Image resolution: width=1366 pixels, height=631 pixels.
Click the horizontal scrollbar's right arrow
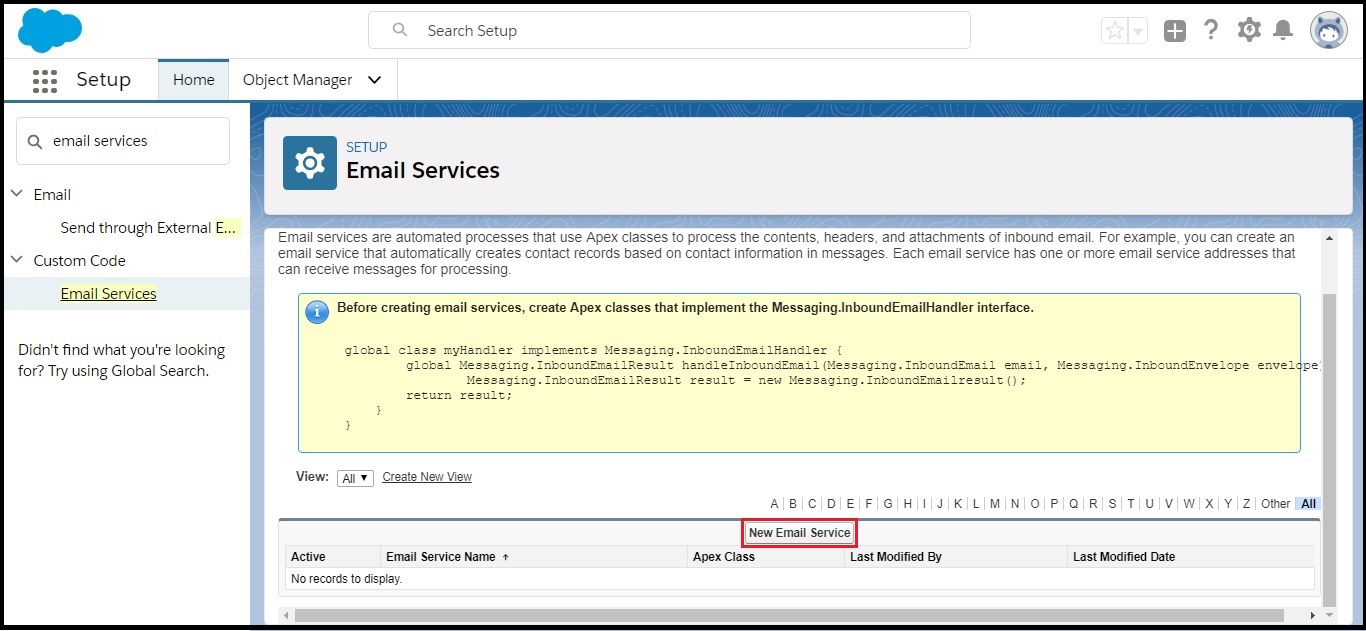(1312, 615)
